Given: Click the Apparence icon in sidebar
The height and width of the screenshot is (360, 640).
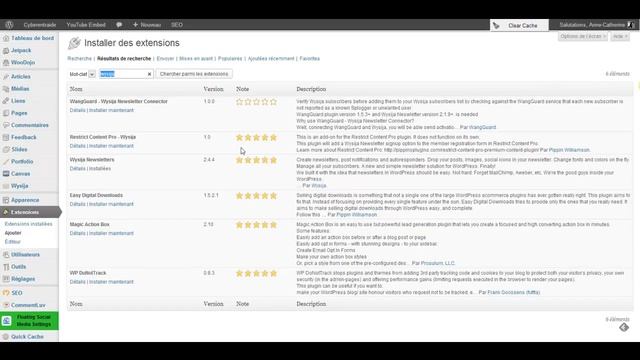Looking at the screenshot, I should click(x=6, y=200).
